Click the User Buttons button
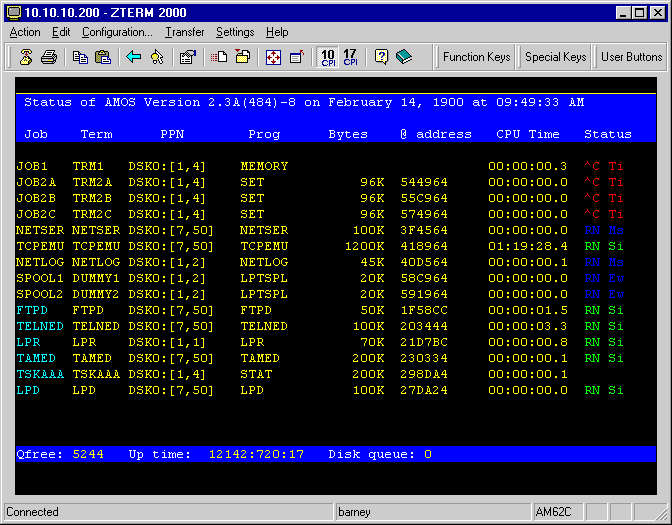The height and width of the screenshot is (525, 672). click(631, 57)
